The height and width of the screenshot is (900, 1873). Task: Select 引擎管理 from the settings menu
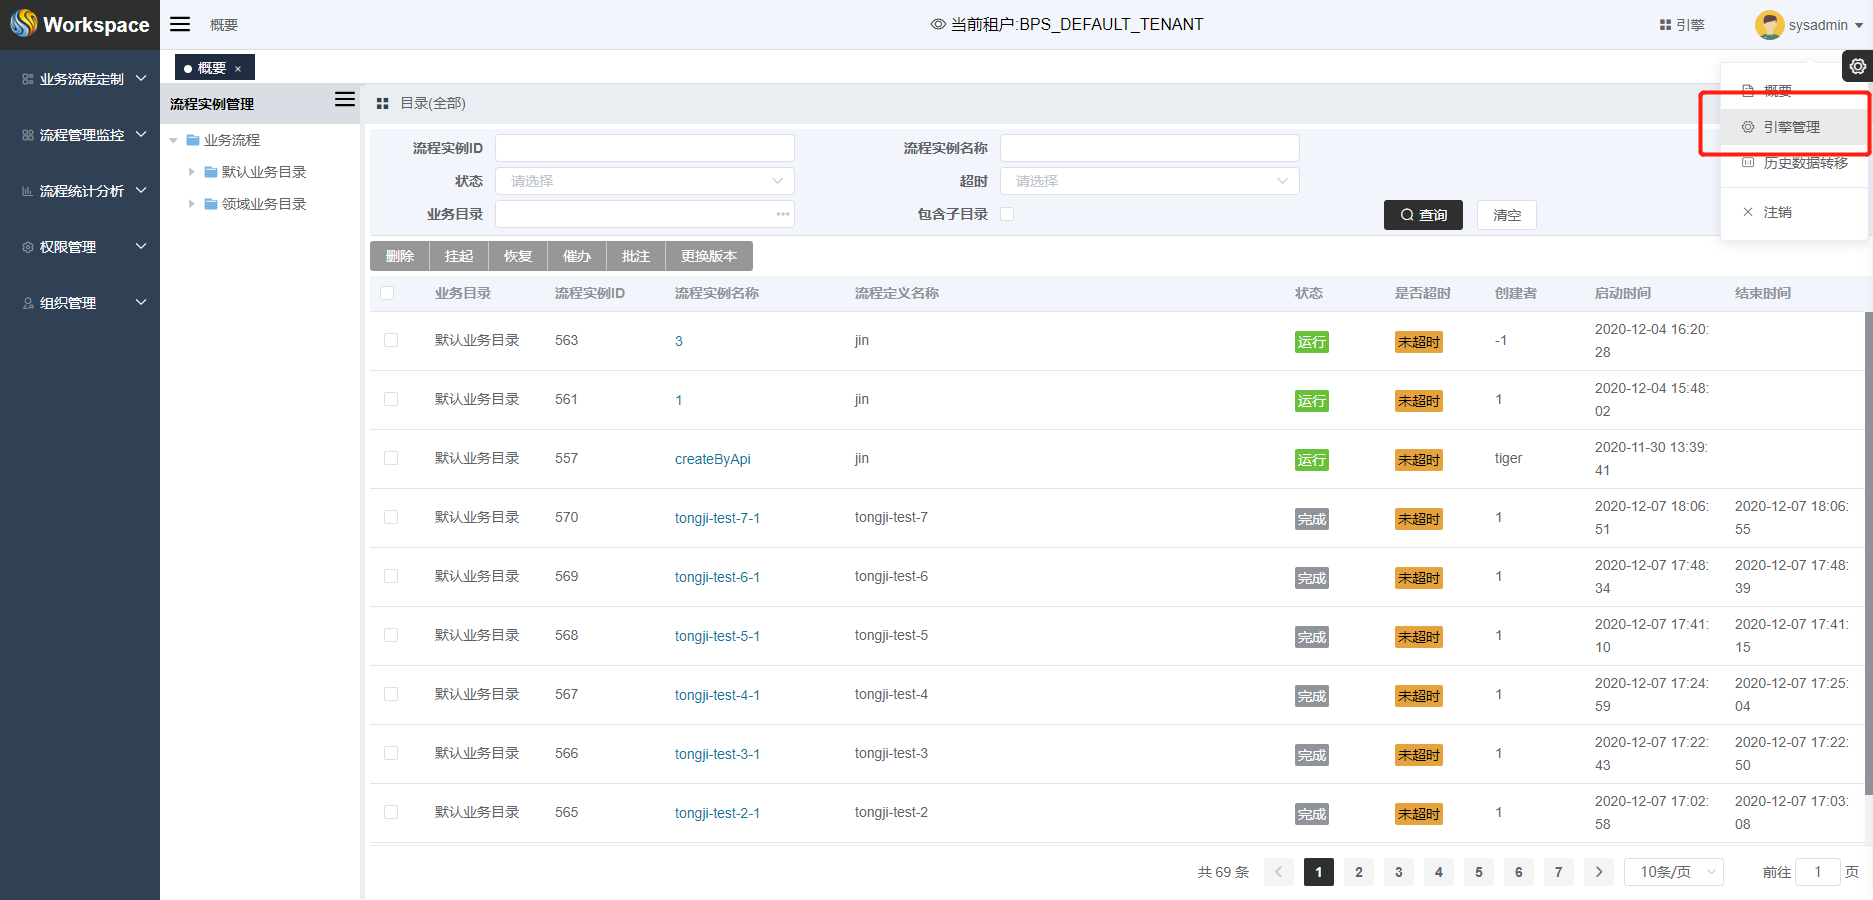click(1790, 127)
